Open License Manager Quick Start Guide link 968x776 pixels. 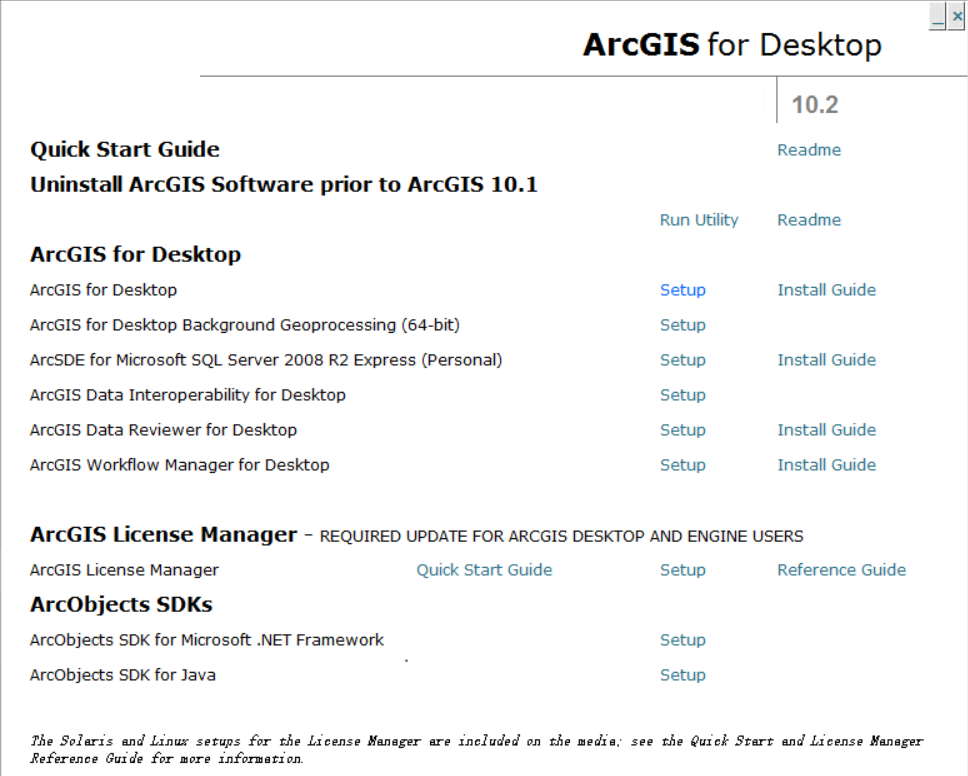pyautogui.click(x=484, y=570)
